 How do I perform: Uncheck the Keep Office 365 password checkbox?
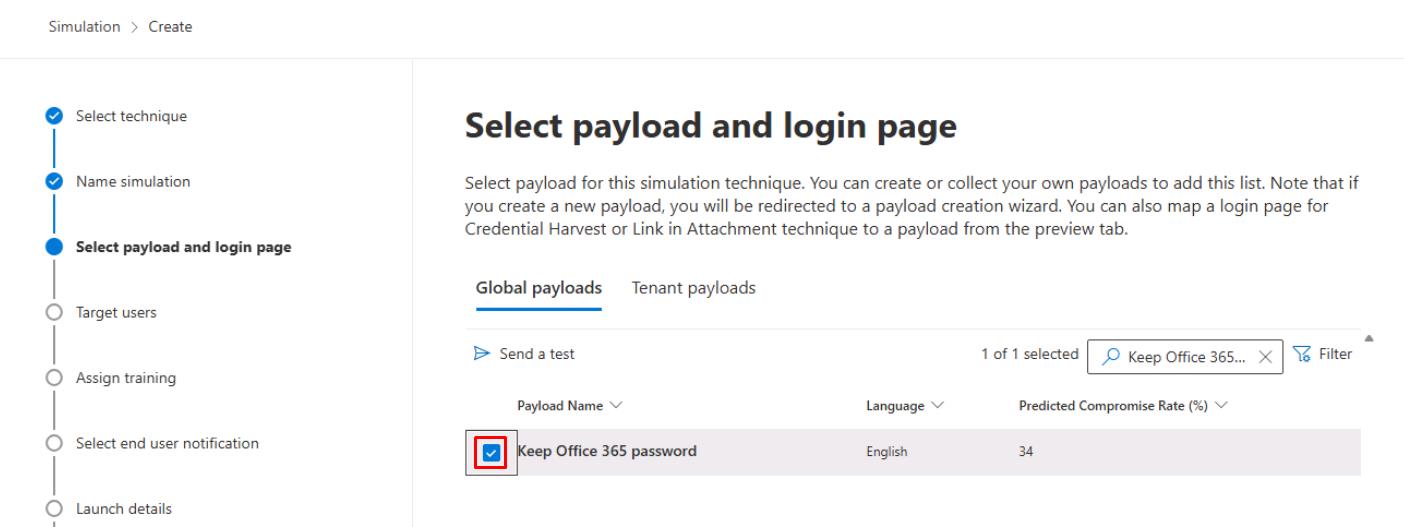[491, 453]
